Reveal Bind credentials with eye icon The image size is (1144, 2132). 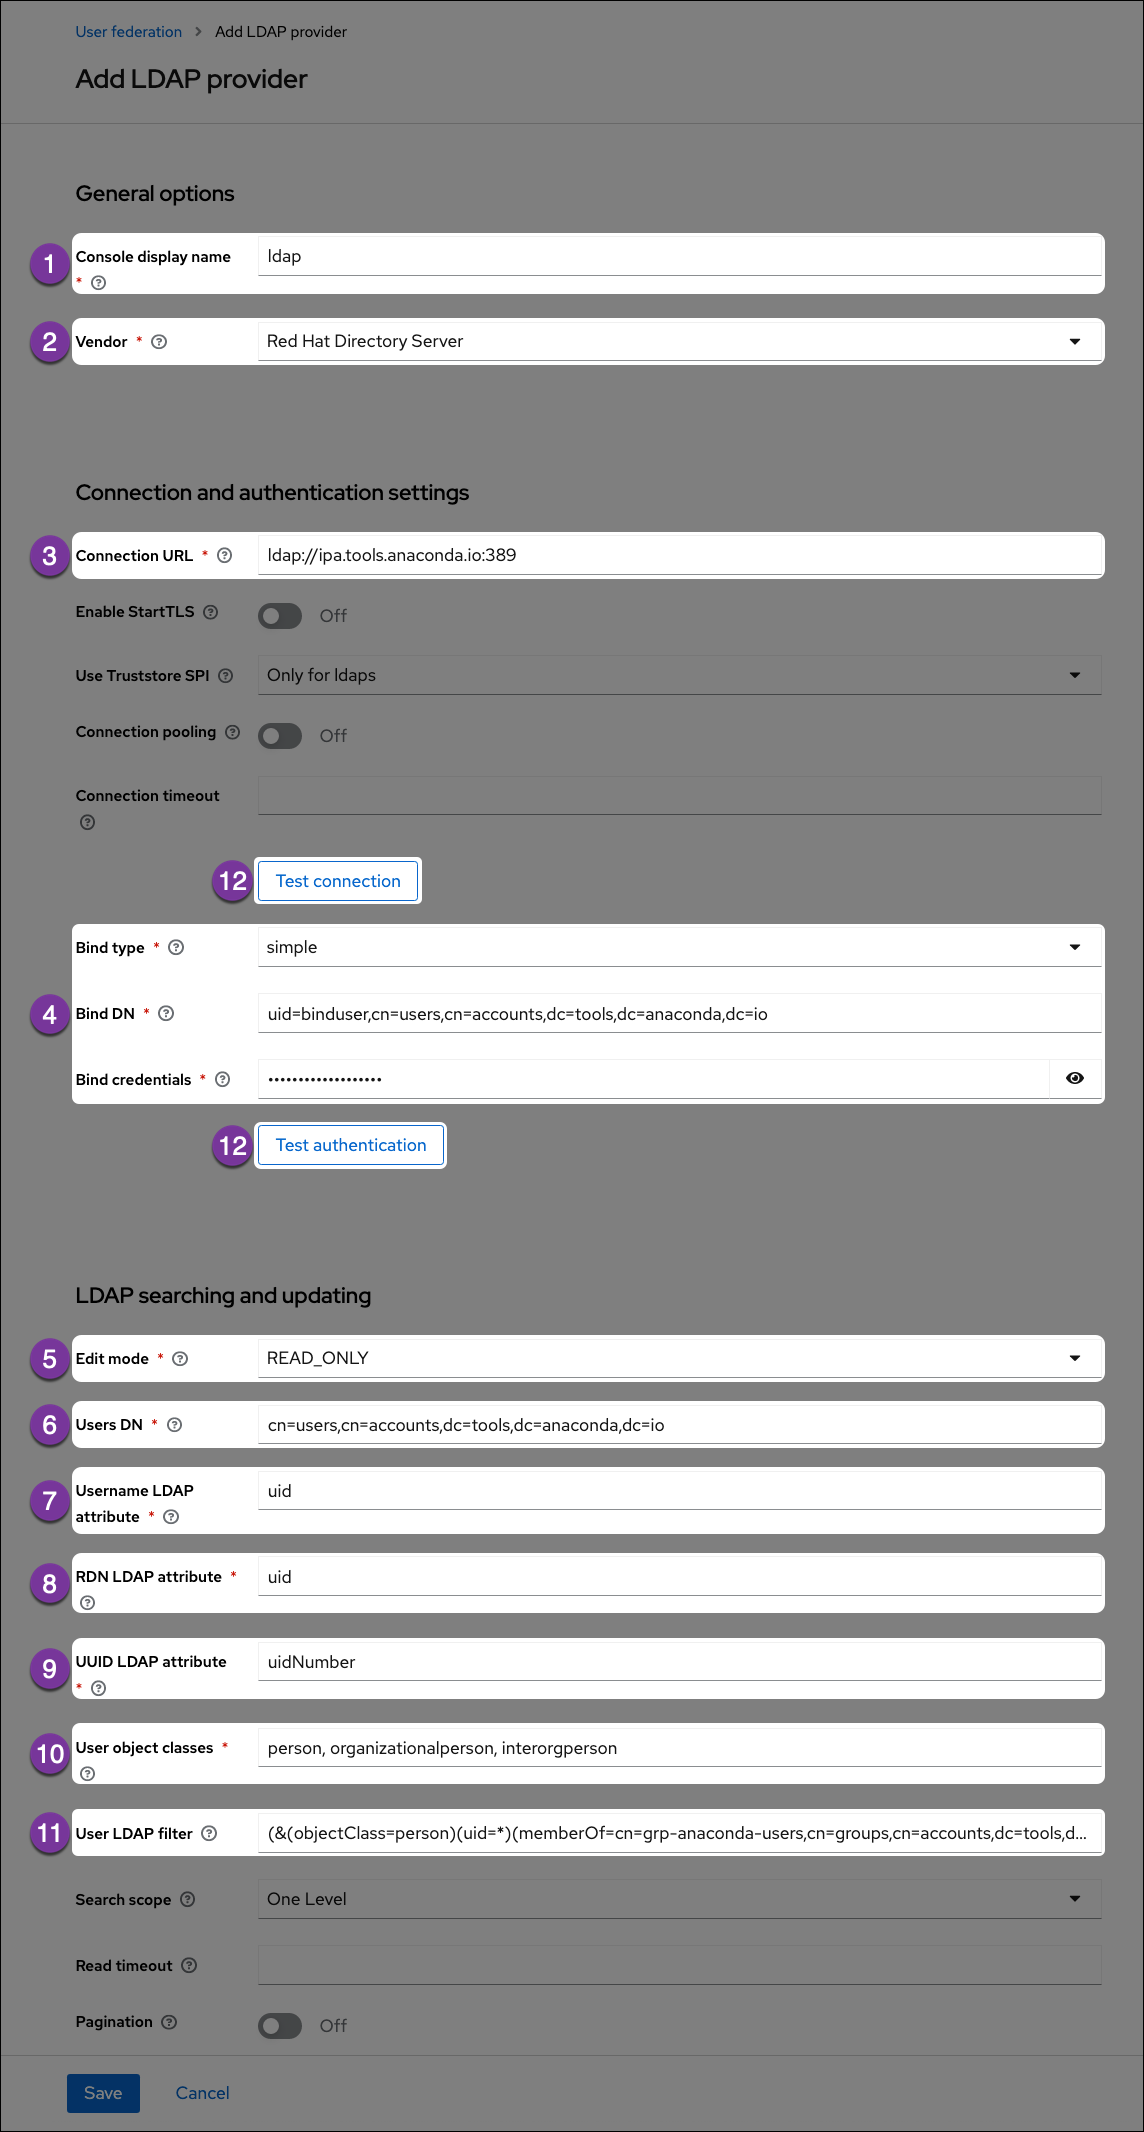[1075, 1078]
